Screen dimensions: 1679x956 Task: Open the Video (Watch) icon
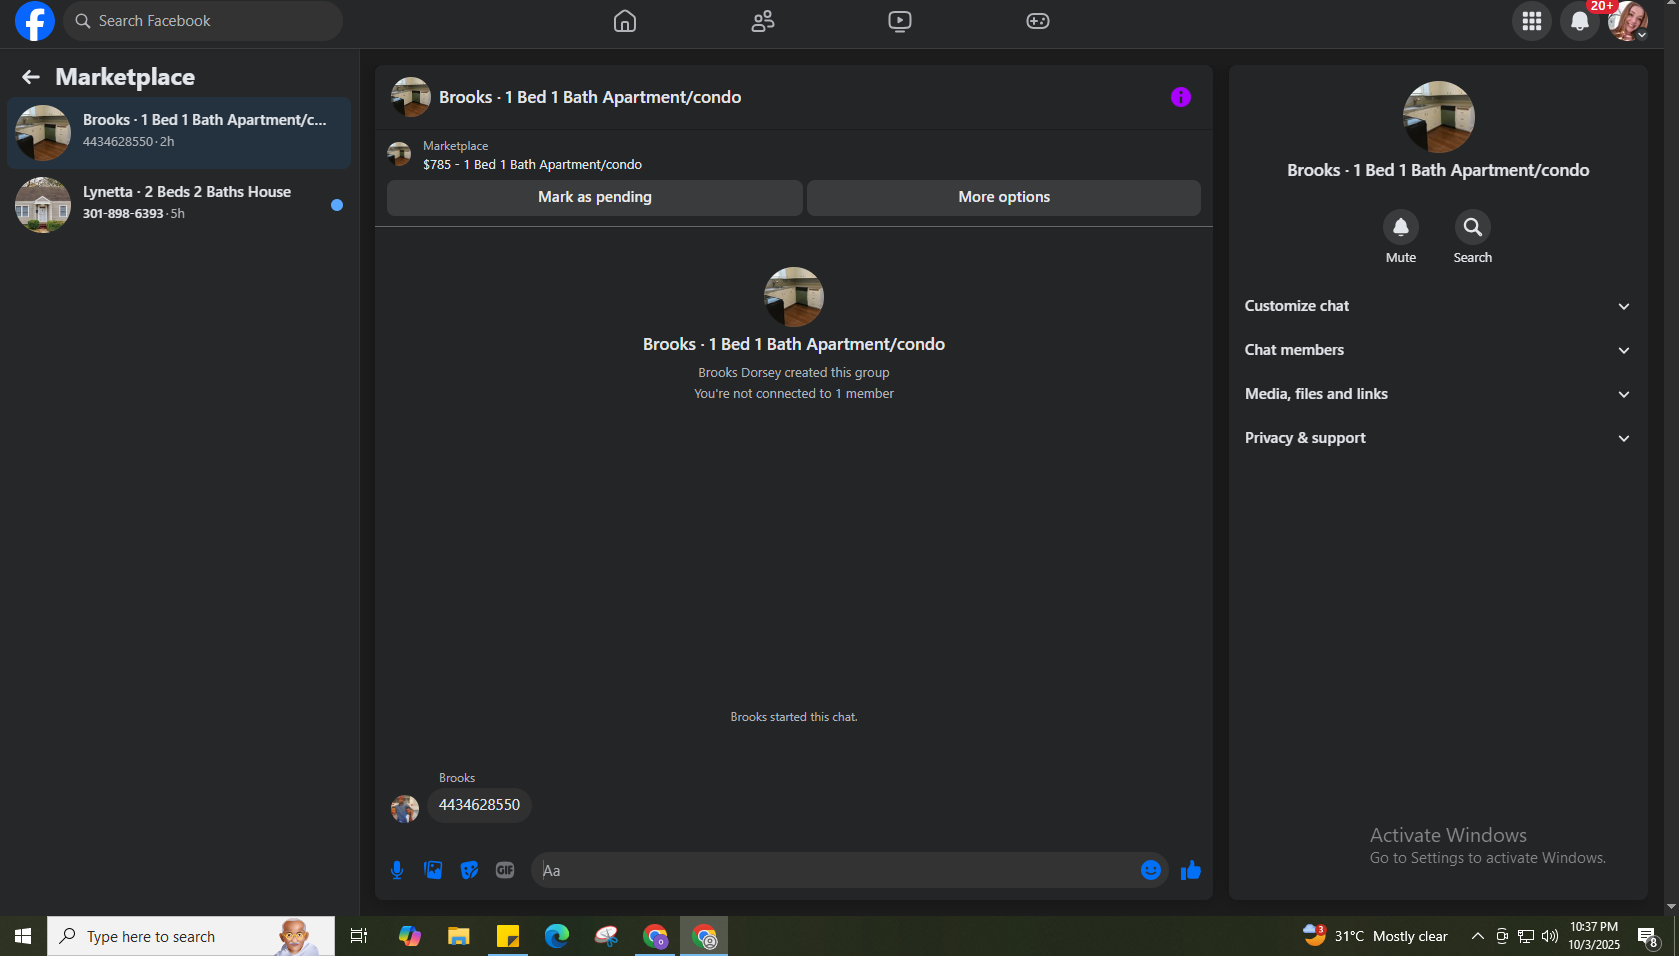coord(900,21)
